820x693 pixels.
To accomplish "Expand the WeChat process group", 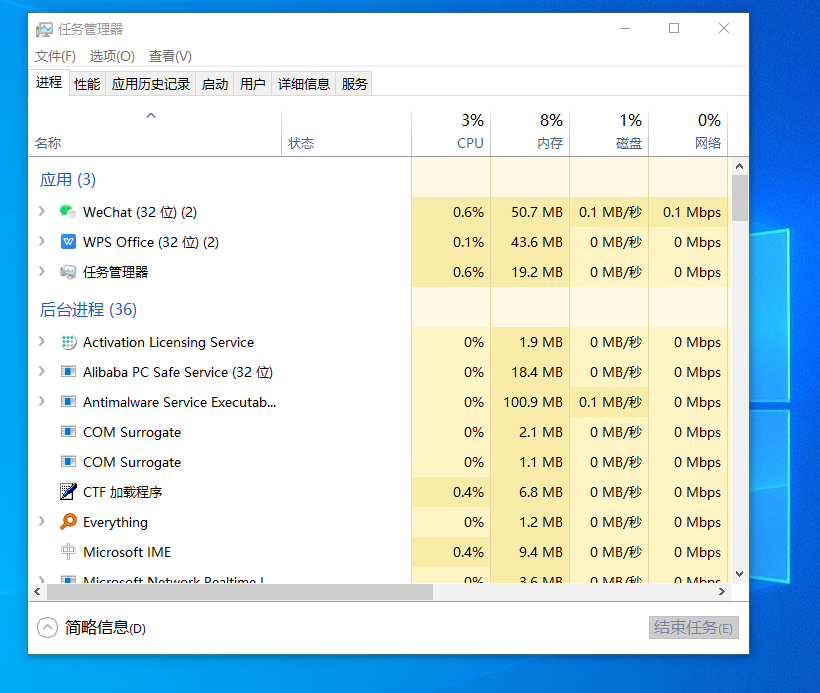I will tap(42, 211).
